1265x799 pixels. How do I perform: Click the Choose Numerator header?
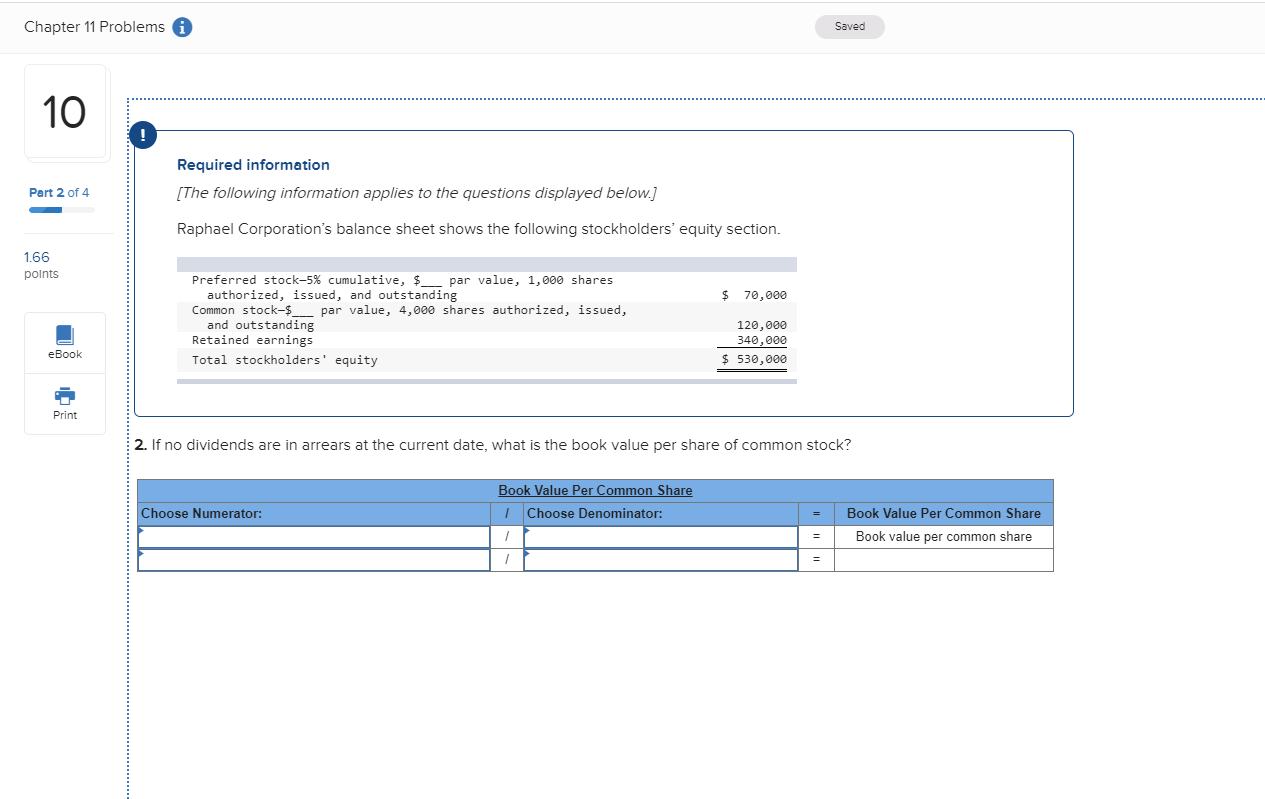[x=202, y=513]
